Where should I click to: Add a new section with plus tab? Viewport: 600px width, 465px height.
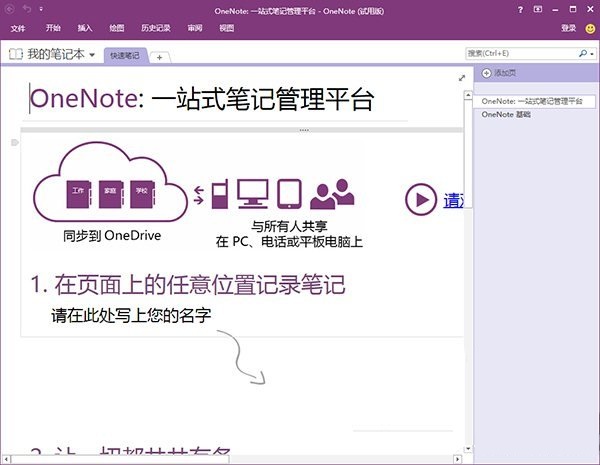click(158, 56)
